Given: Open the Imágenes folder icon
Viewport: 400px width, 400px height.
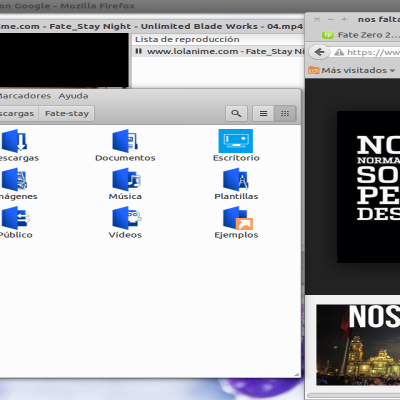Looking at the screenshot, I should (14, 179).
